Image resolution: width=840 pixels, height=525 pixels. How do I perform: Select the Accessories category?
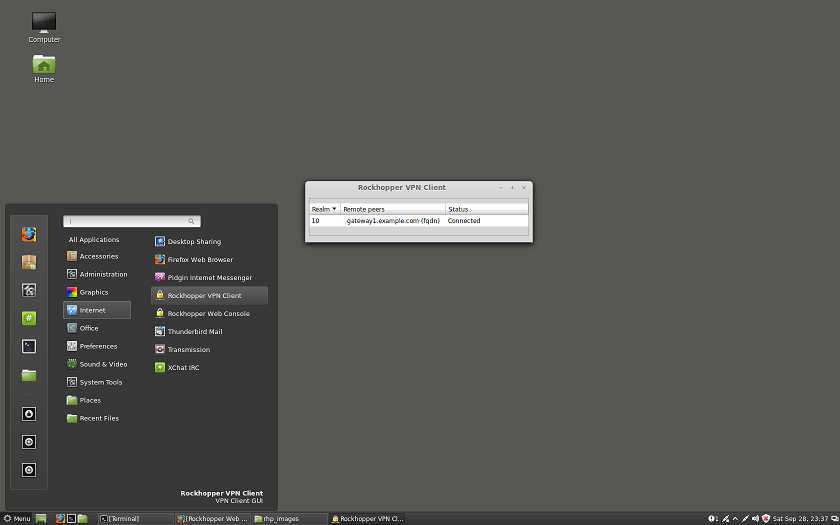98,256
